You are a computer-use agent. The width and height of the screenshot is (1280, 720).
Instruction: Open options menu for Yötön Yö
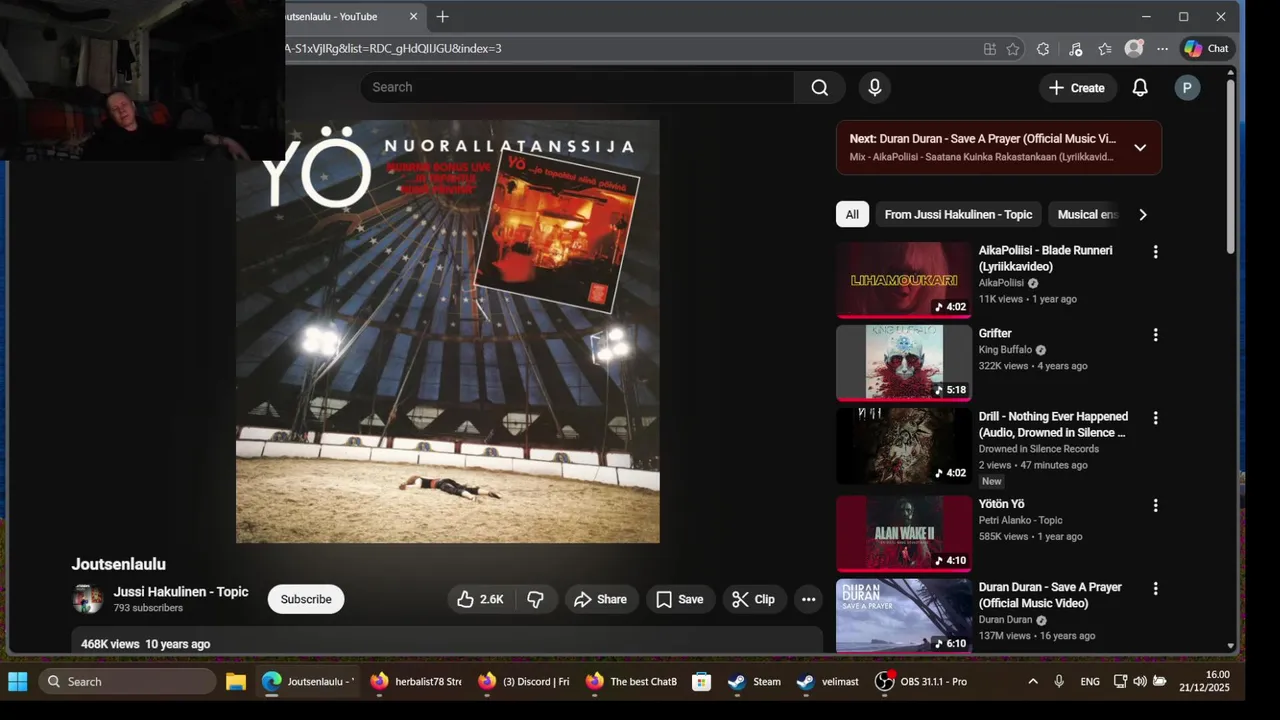1156,505
